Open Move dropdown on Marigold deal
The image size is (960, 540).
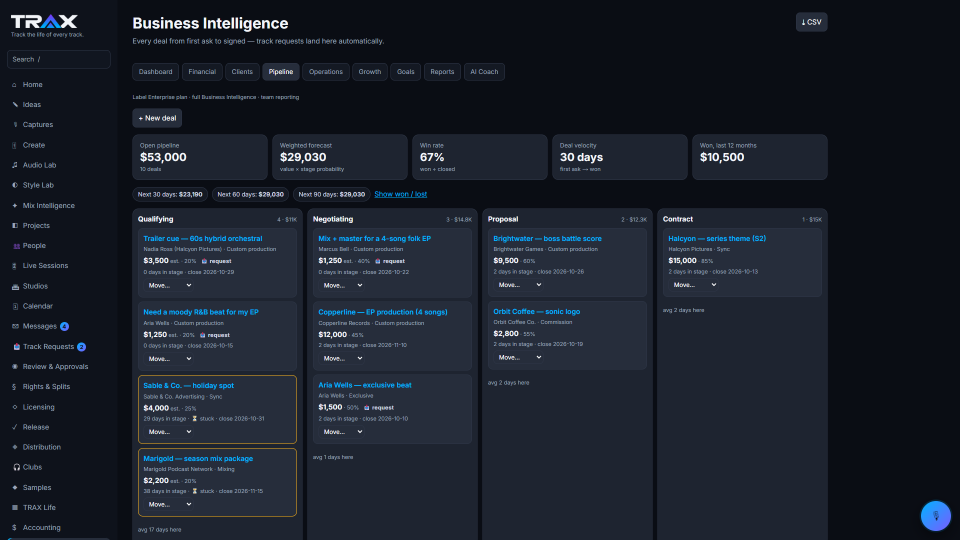[170, 504]
